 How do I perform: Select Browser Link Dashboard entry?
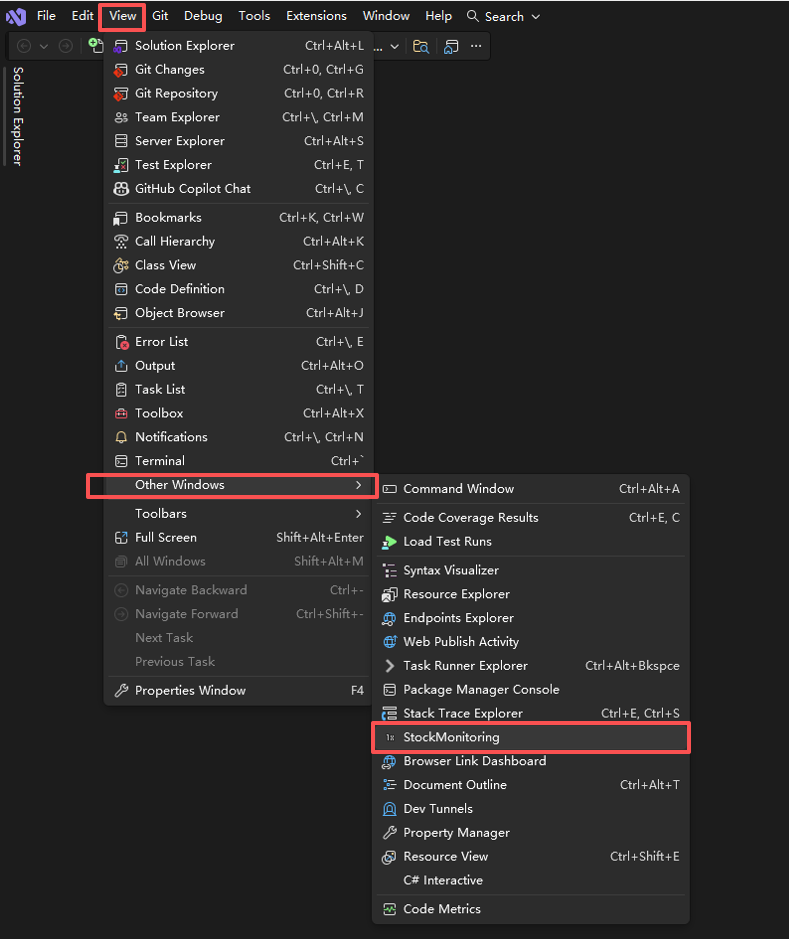click(531, 761)
